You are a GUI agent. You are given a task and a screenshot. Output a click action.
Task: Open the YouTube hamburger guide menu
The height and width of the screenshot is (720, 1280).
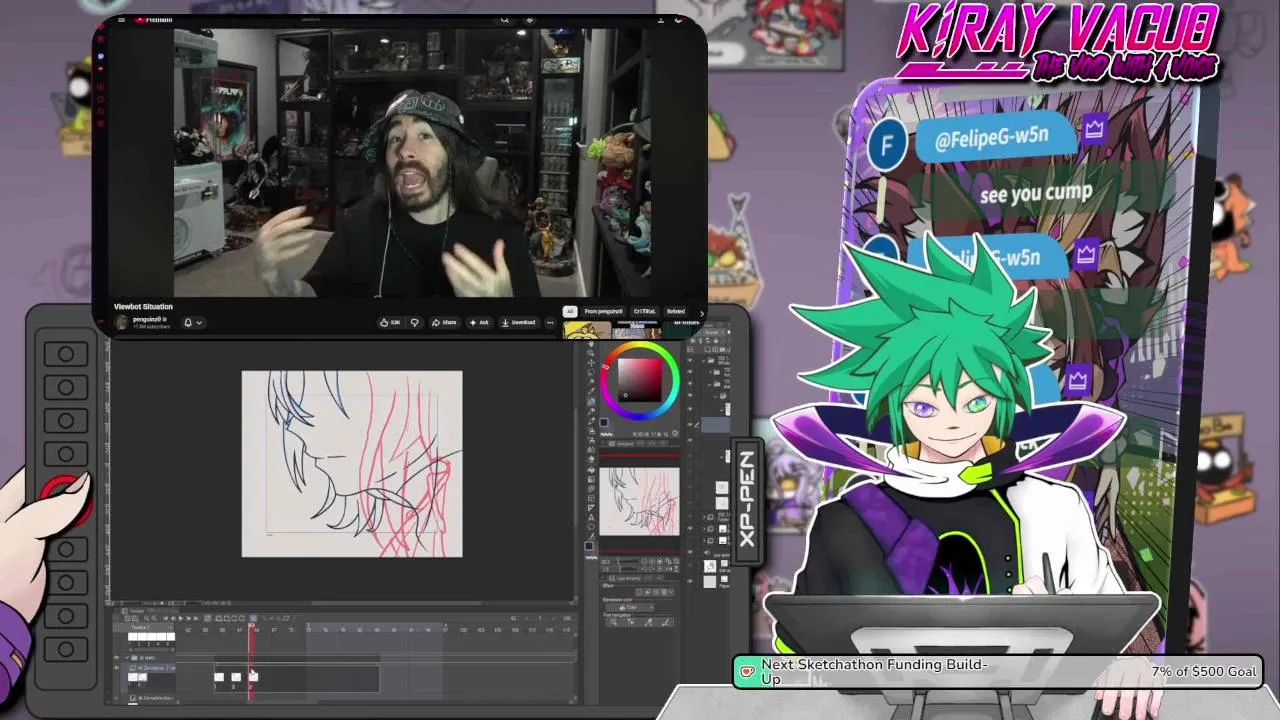pos(121,19)
